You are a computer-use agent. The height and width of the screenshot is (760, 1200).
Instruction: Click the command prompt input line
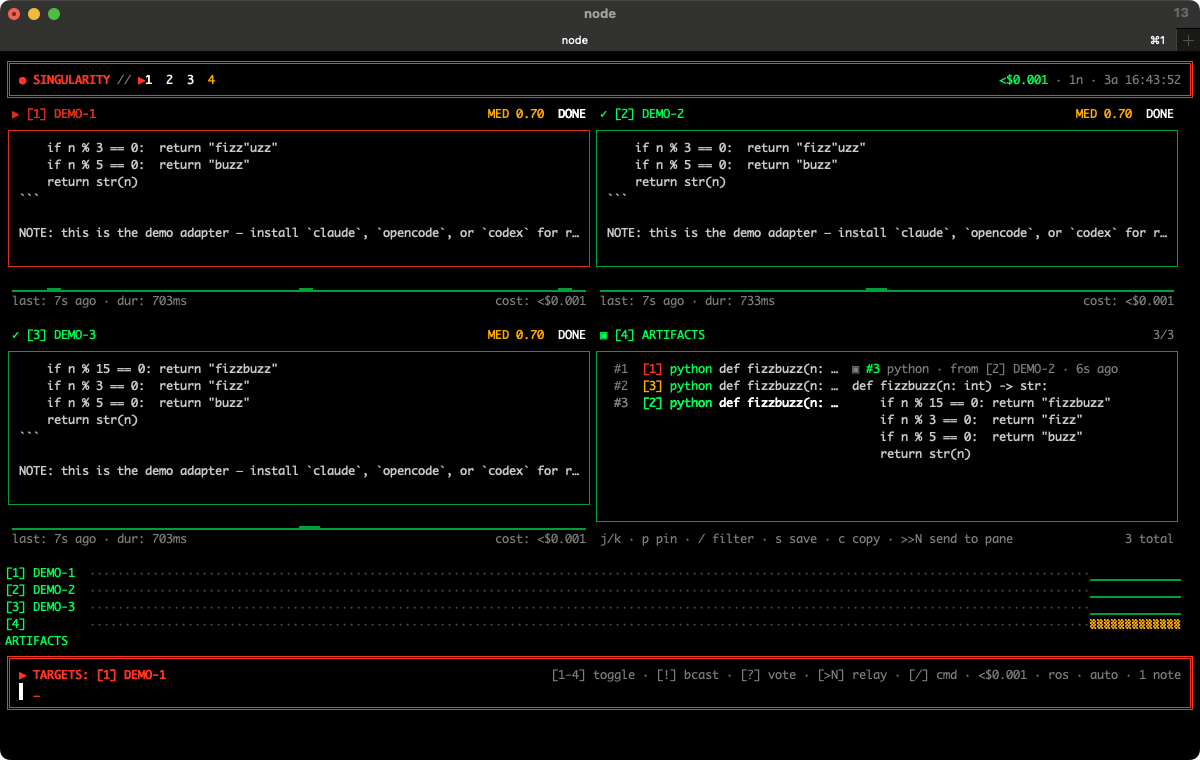[600, 692]
